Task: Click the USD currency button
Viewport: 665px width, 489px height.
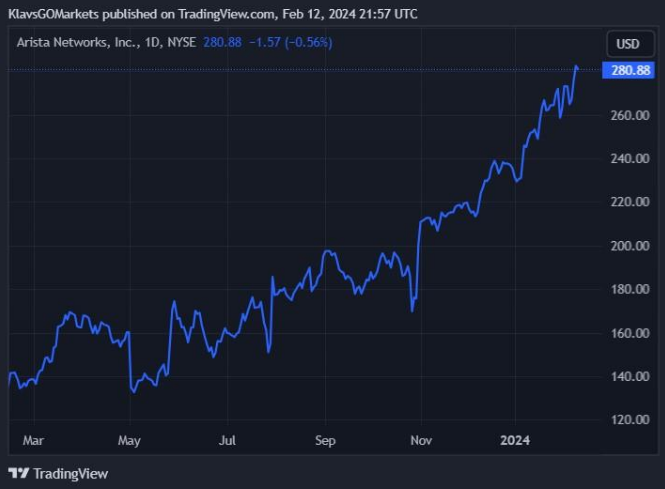Action: point(630,44)
